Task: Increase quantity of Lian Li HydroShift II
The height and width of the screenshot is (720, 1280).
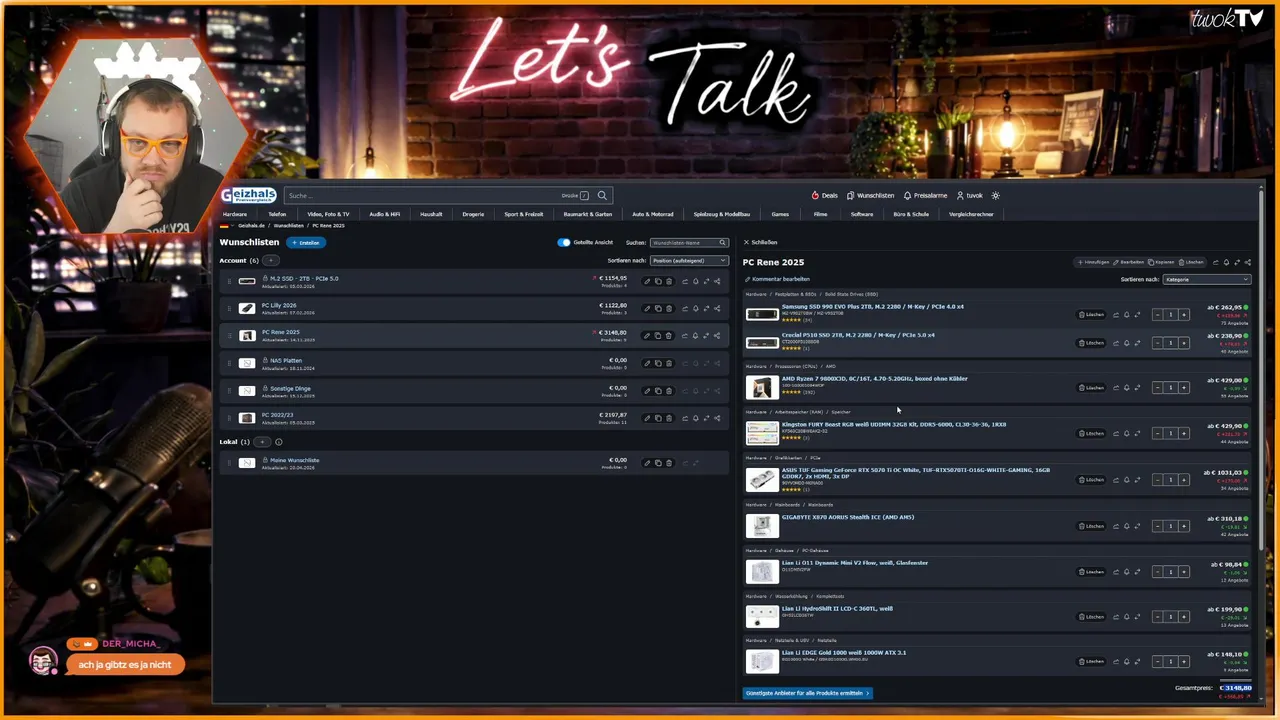Action: coord(1184,617)
